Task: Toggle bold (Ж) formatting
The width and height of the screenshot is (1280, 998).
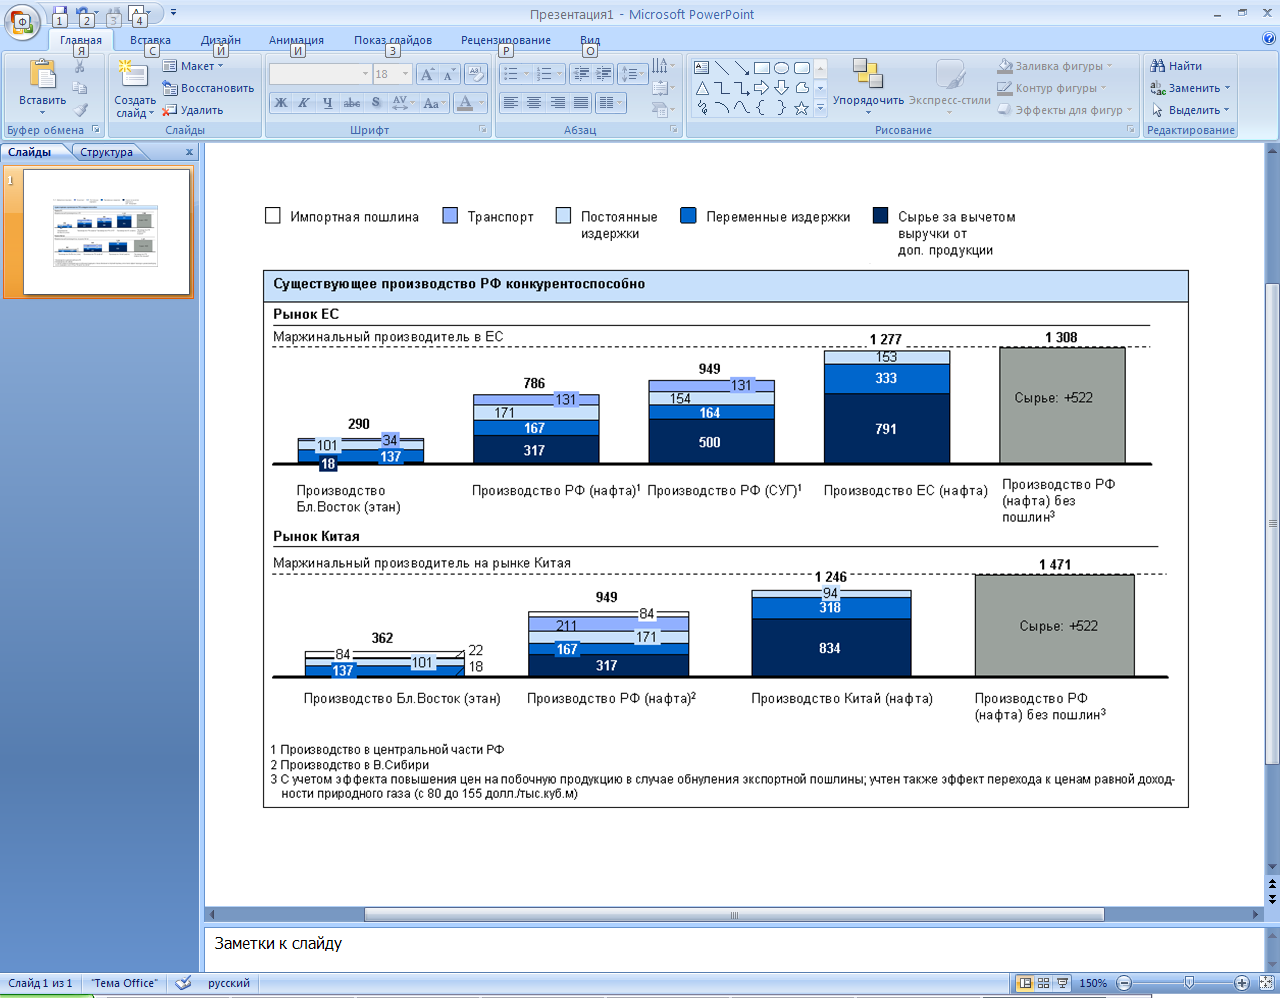Action: (281, 102)
